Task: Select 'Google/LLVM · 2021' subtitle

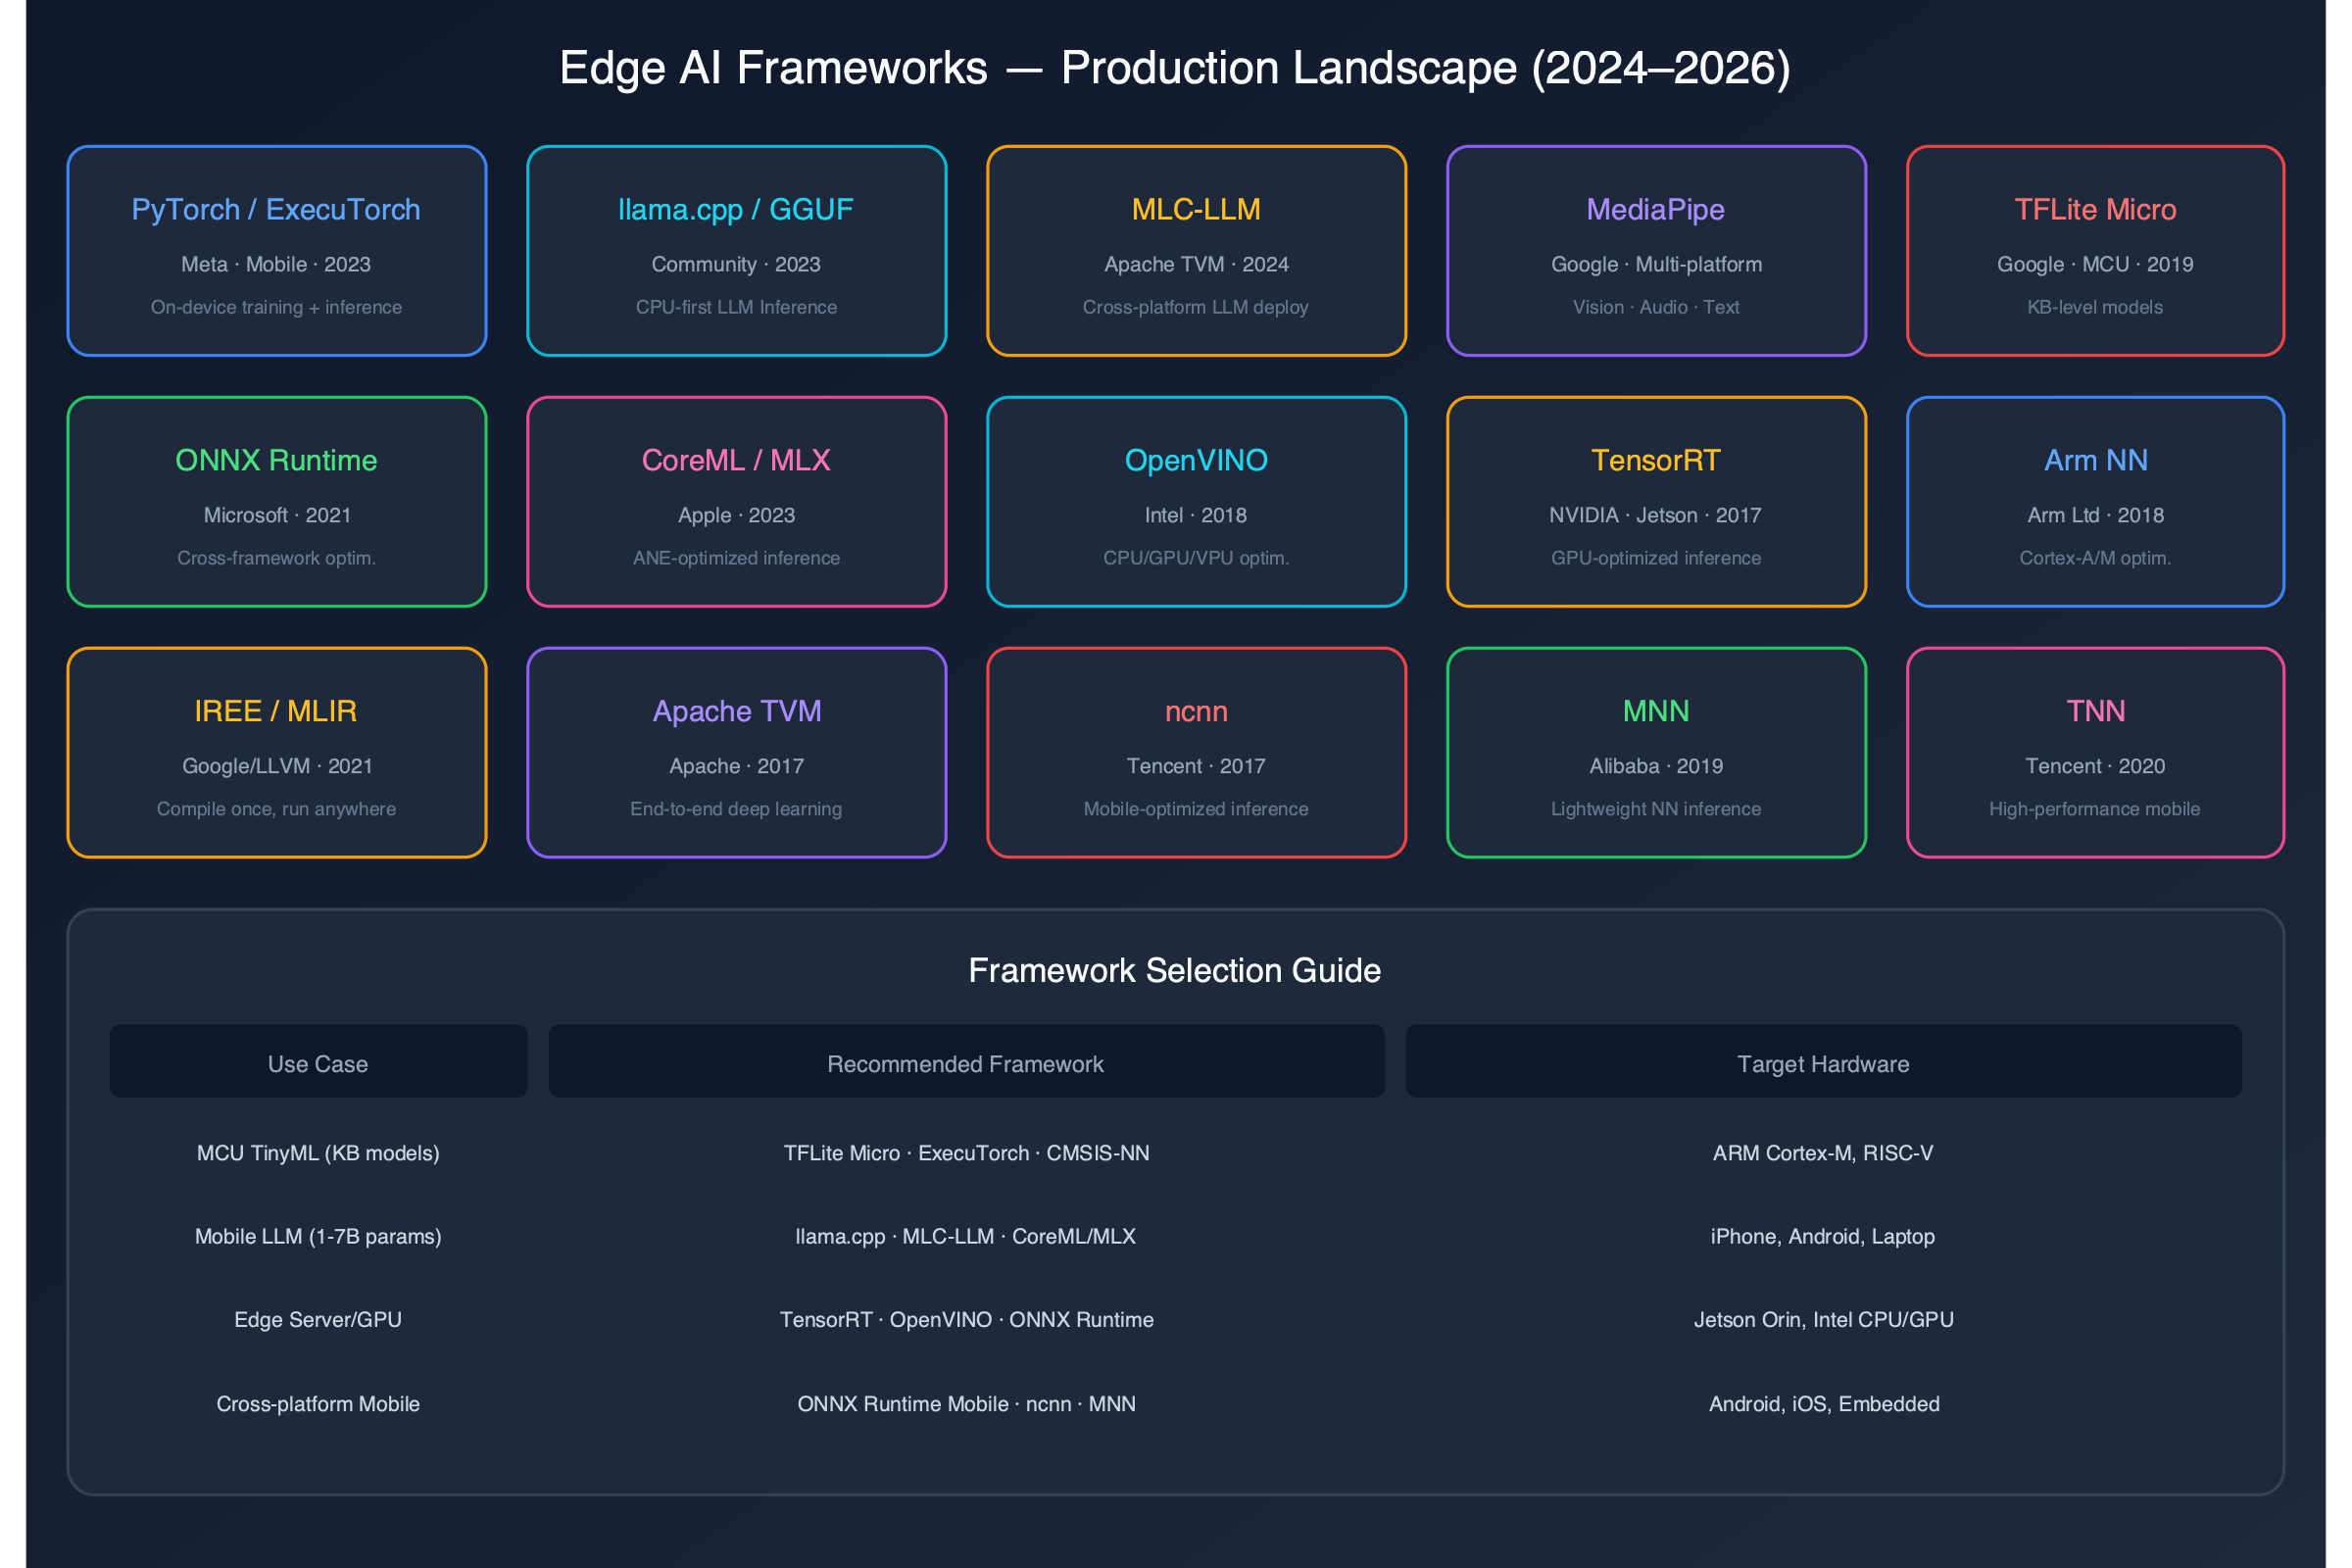Action: [x=277, y=766]
